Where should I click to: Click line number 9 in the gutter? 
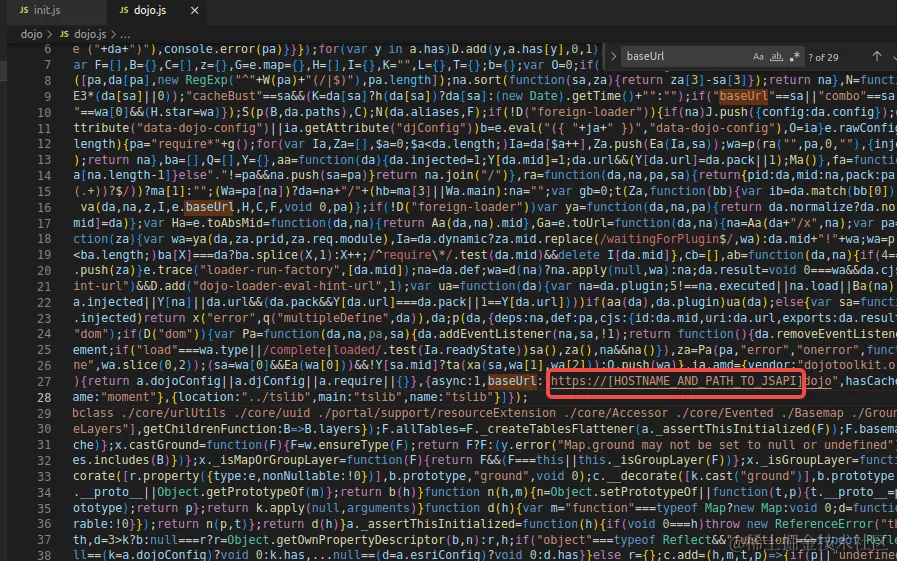pos(47,97)
